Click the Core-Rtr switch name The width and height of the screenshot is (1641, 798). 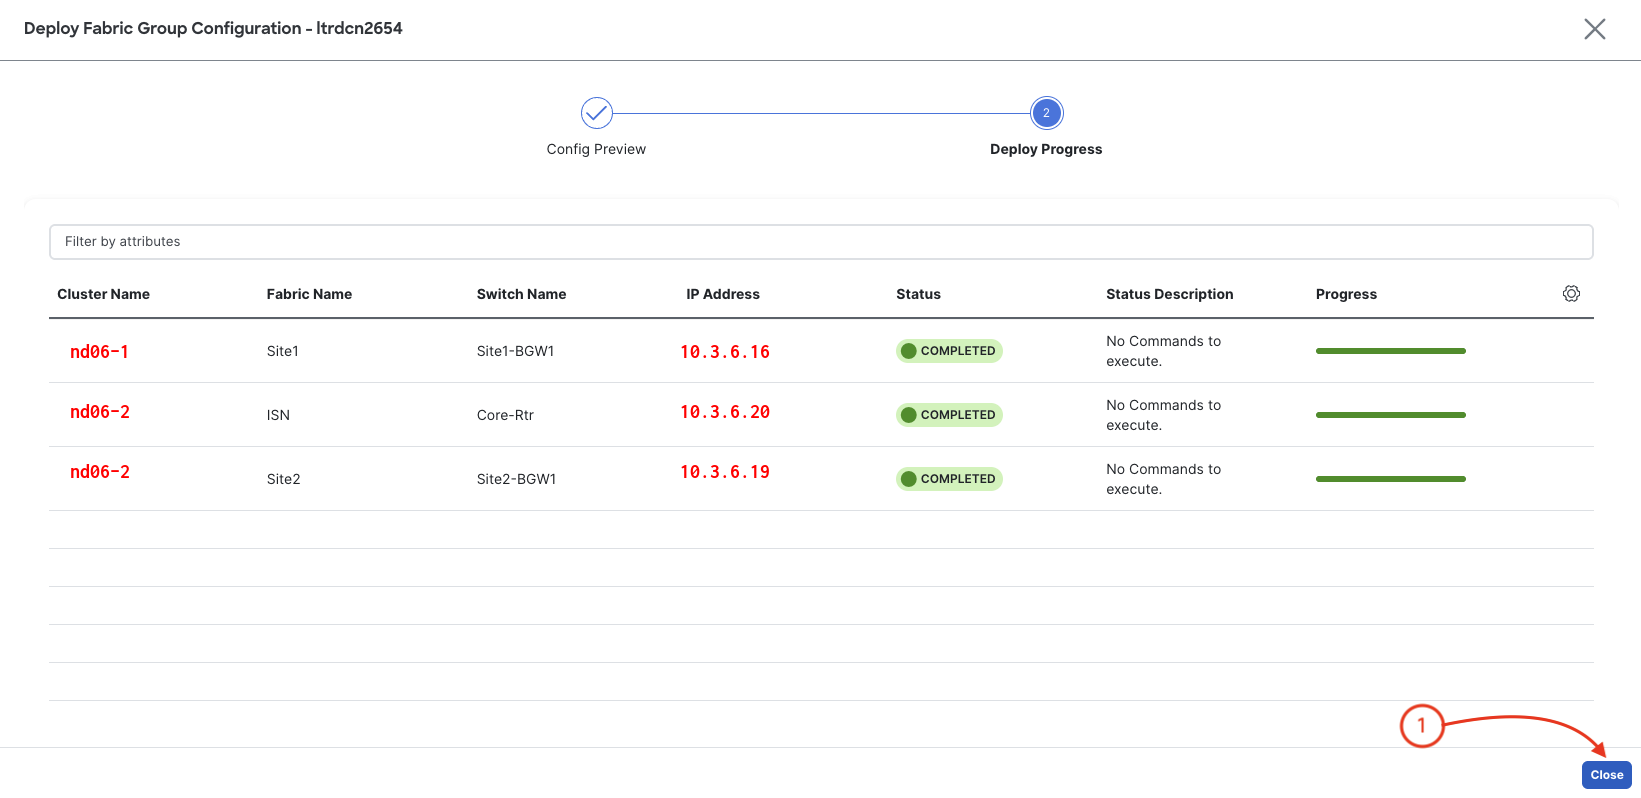pyautogui.click(x=505, y=415)
